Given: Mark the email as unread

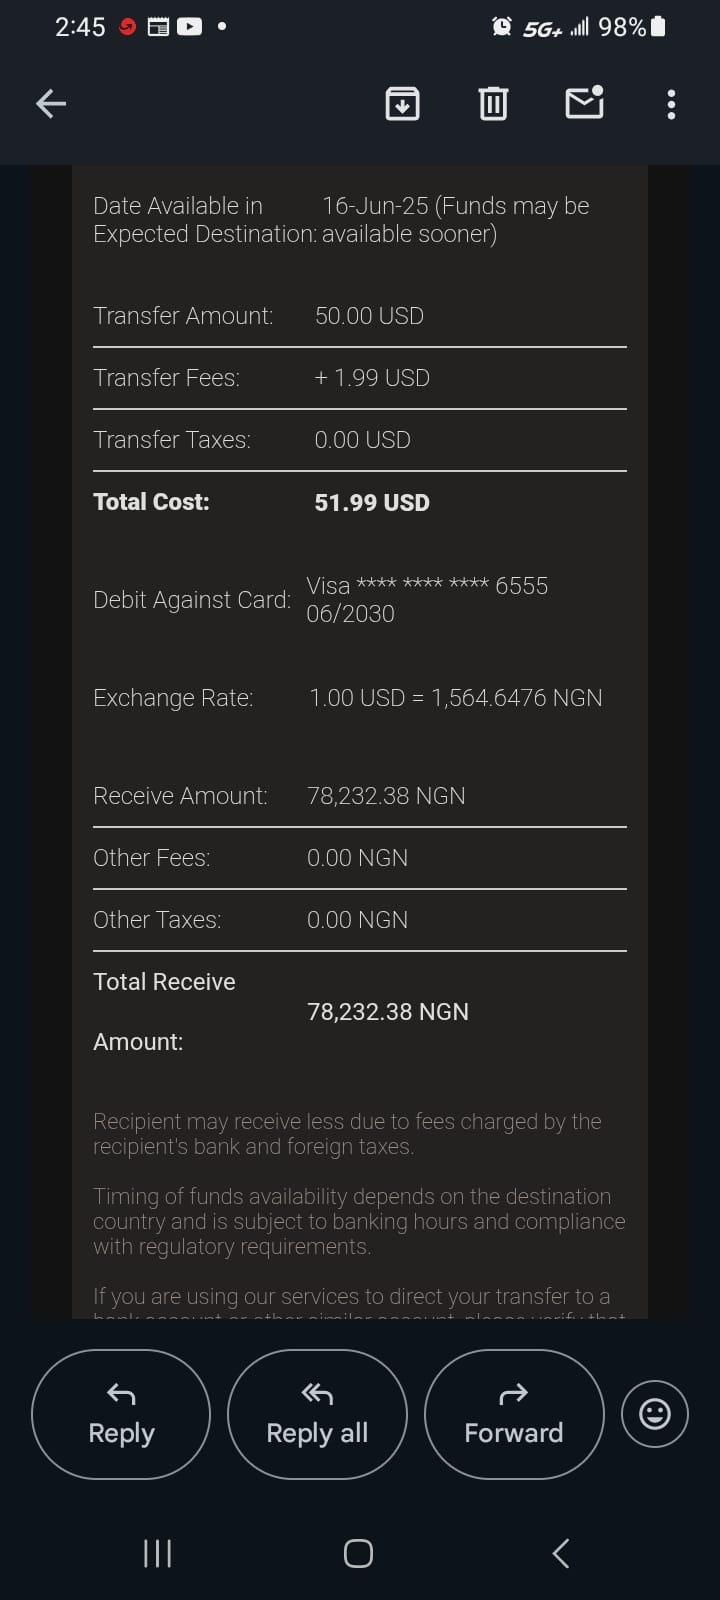Looking at the screenshot, I should [584, 103].
